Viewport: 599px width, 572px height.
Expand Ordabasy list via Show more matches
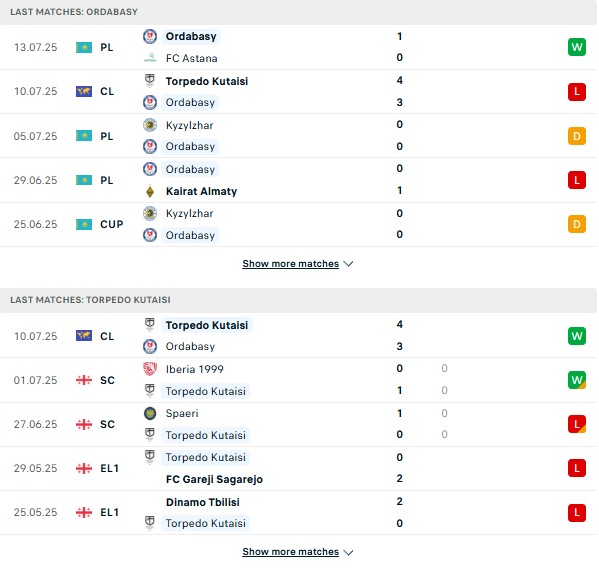(x=290, y=264)
